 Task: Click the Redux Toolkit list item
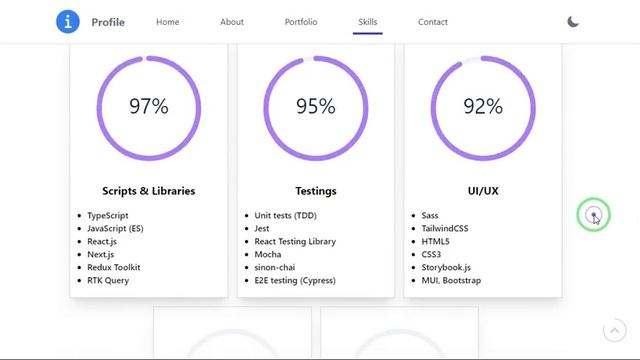click(113, 267)
